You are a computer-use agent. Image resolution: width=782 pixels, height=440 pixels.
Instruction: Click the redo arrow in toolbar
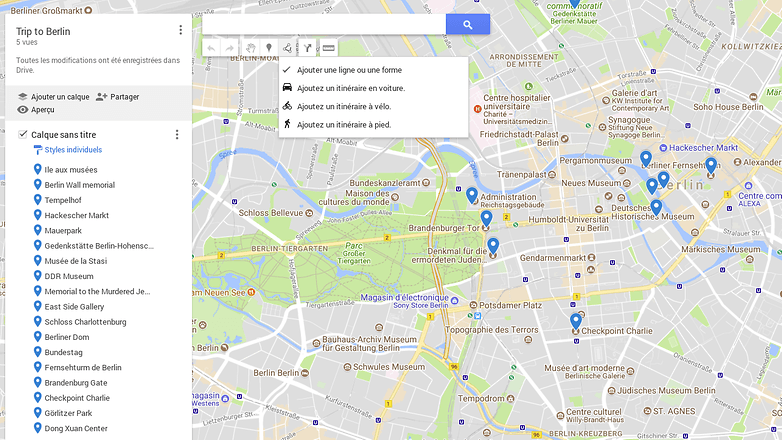click(x=229, y=48)
